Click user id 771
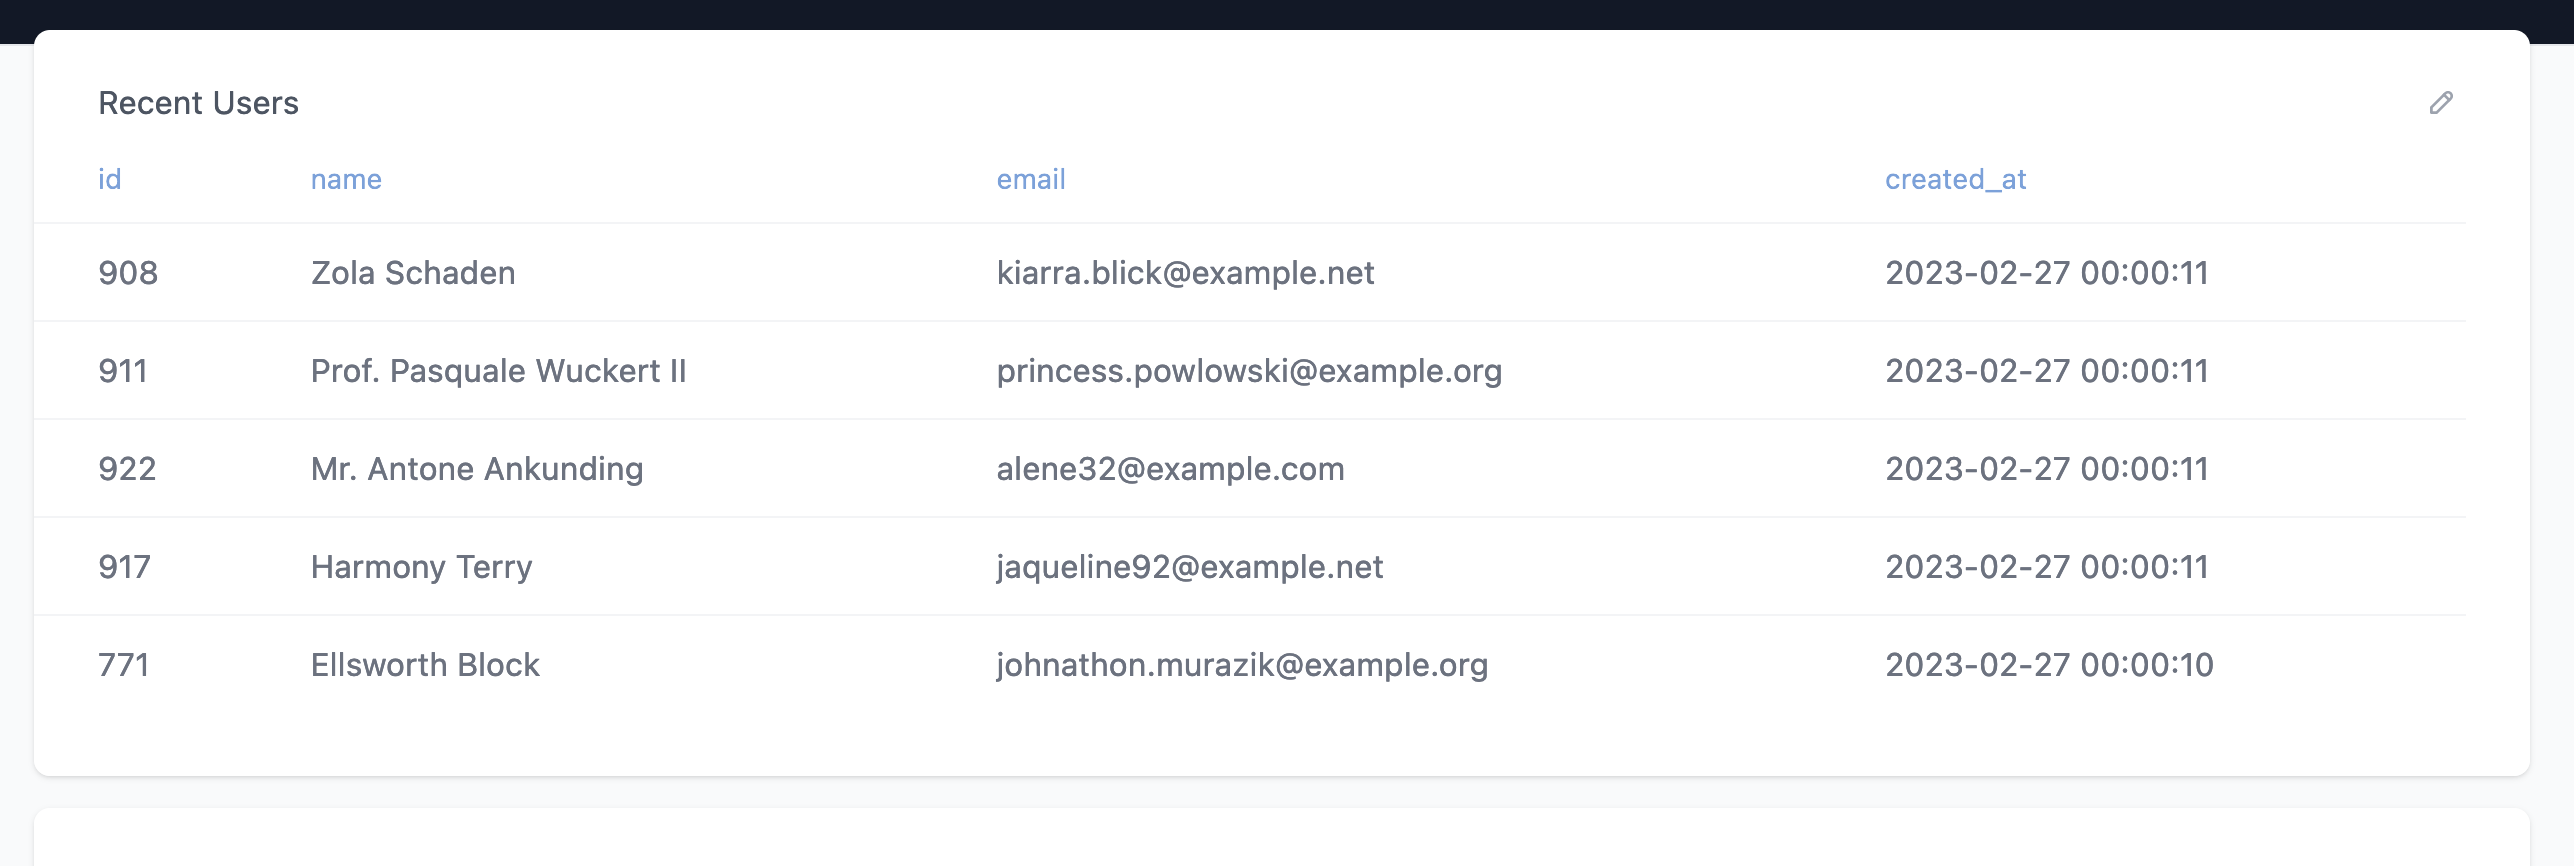The image size is (2574, 866). coord(124,665)
